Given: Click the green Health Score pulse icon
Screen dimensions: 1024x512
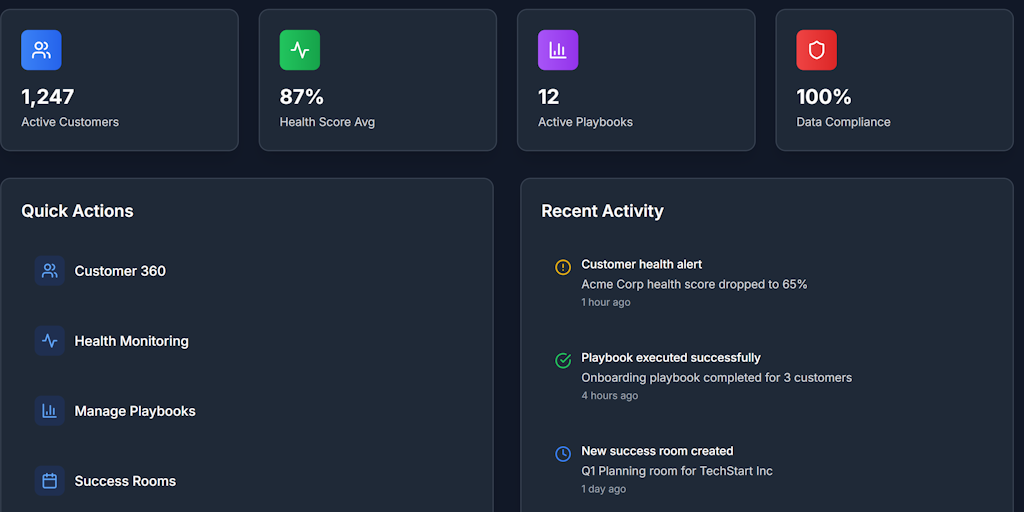Looking at the screenshot, I should point(300,50).
